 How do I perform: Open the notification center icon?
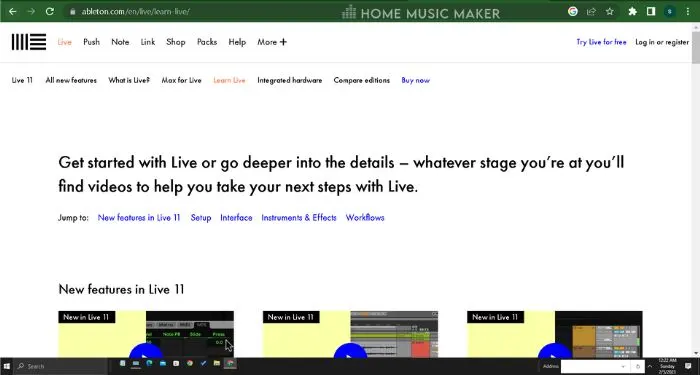688,366
